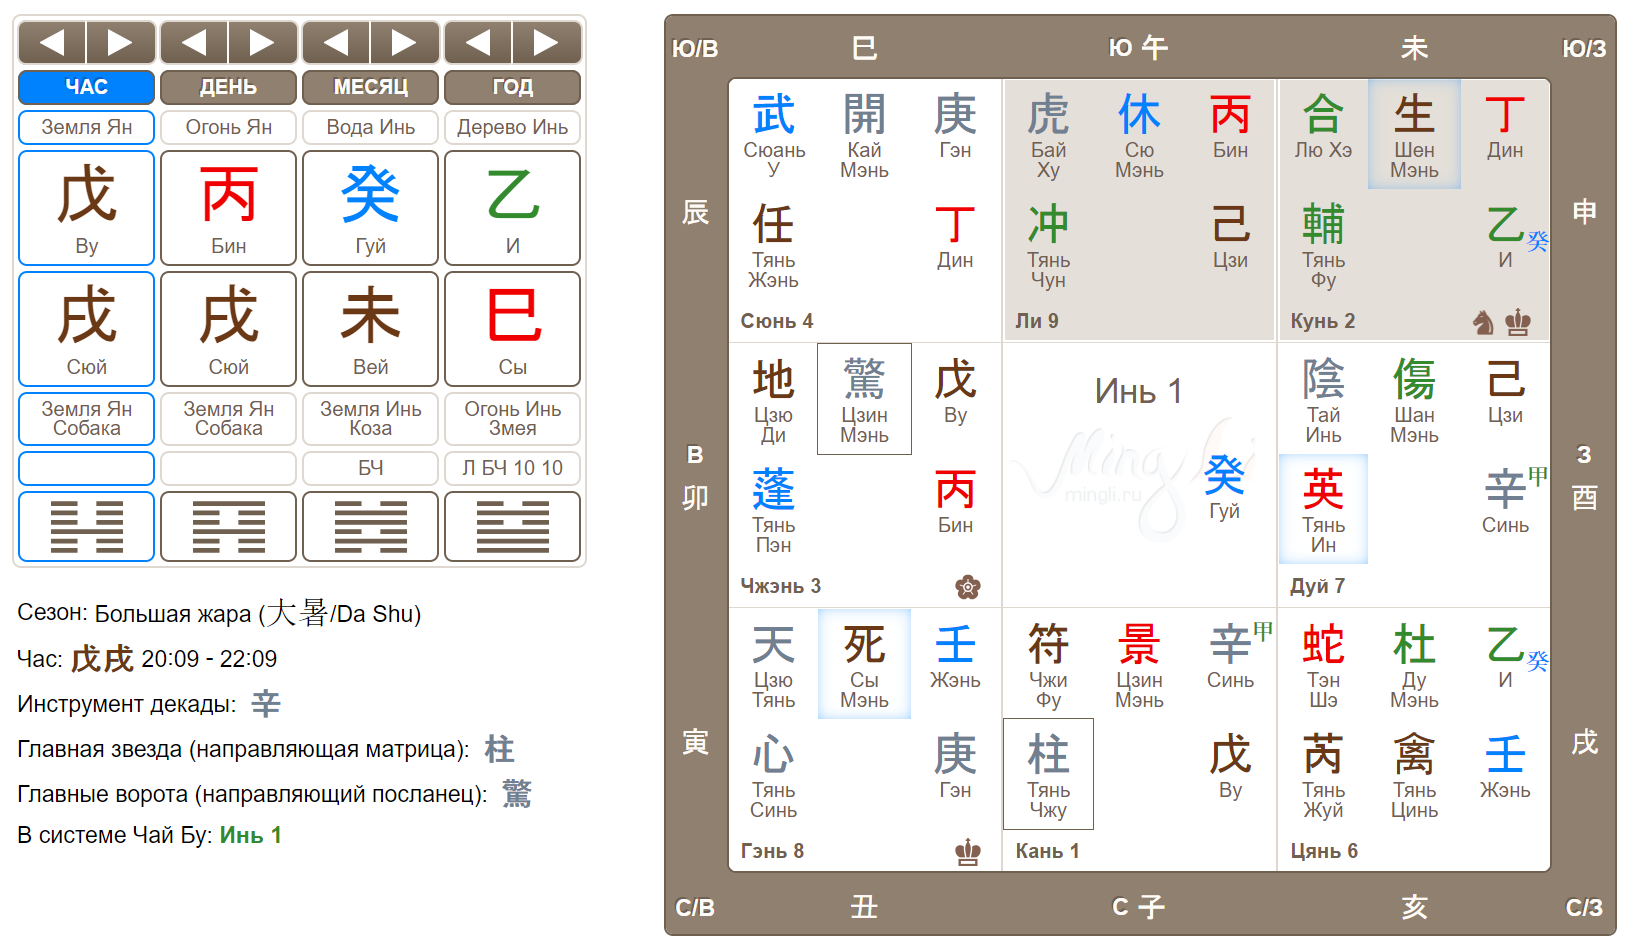
Task: Click the horse icon in Кунь 2 palace
Action: click(1483, 322)
